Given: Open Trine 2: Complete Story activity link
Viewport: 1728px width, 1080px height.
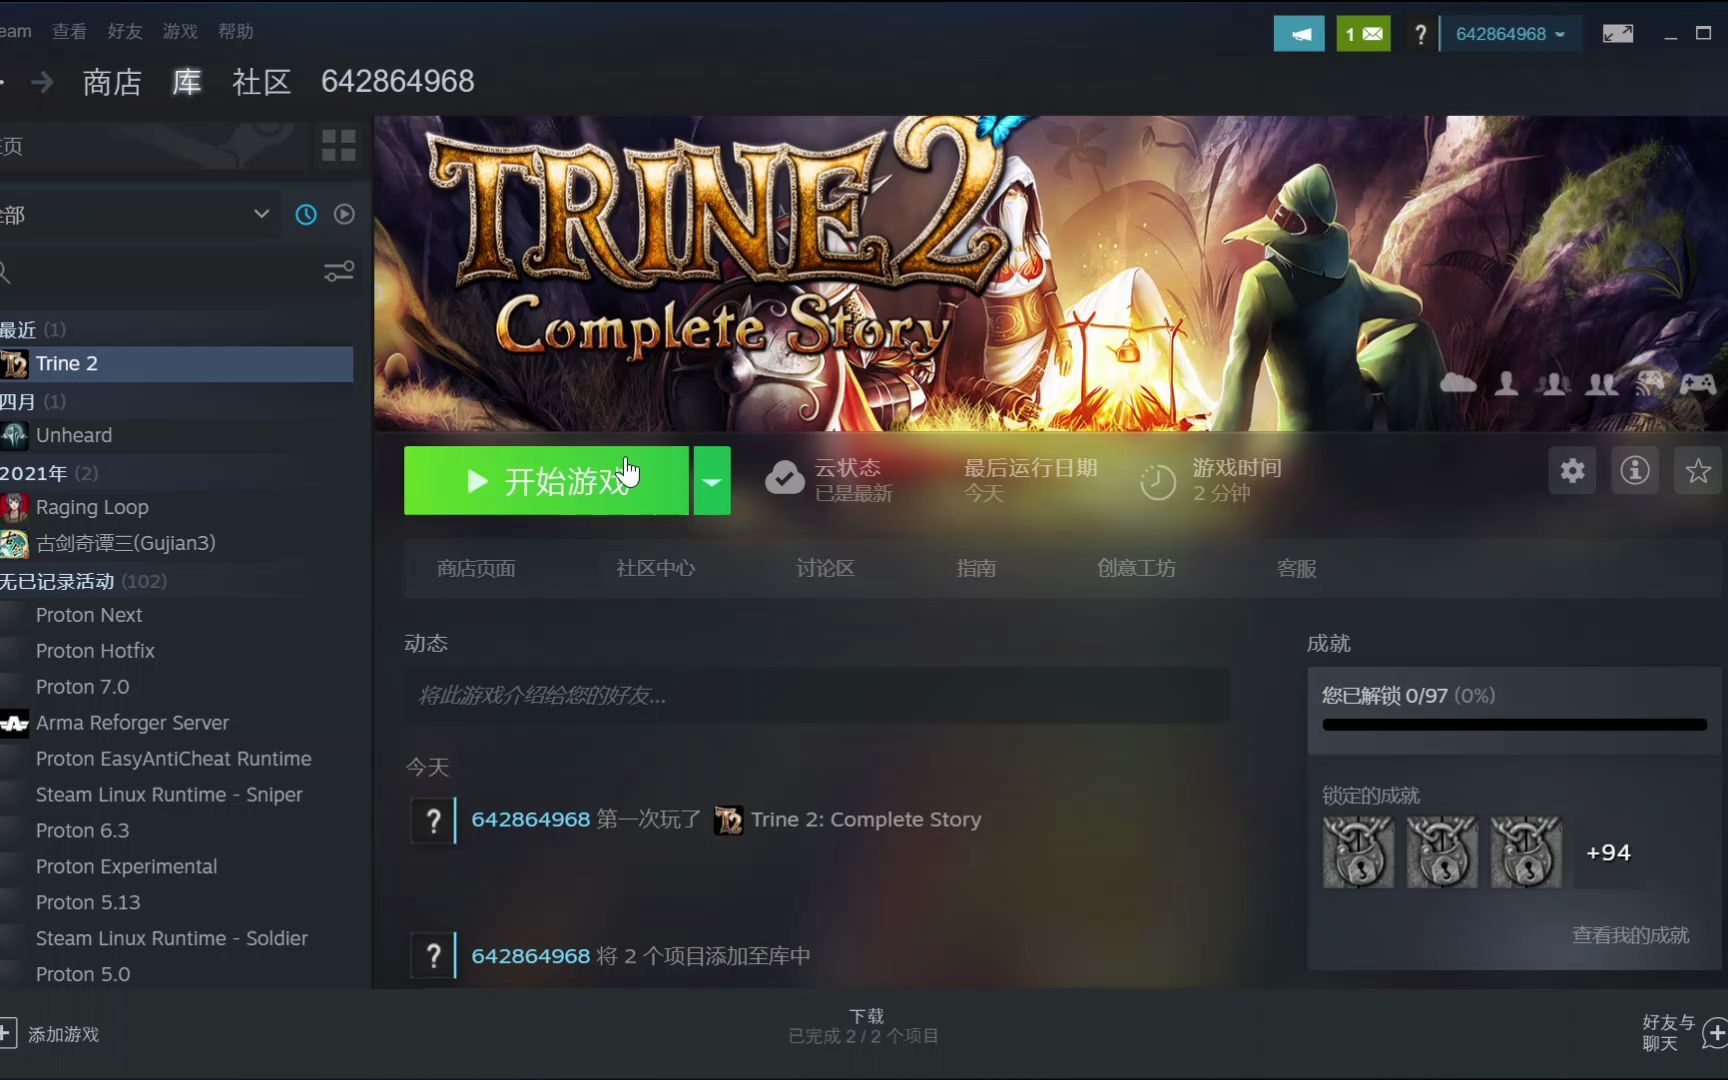Looking at the screenshot, I should [866, 820].
